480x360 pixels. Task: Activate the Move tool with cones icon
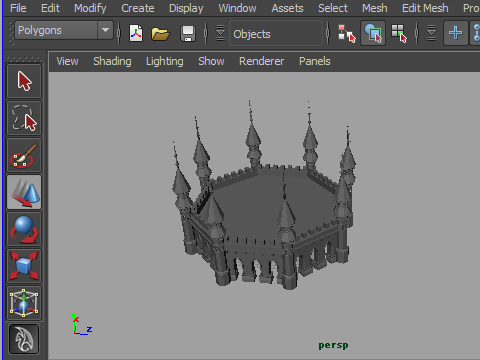coord(24,192)
